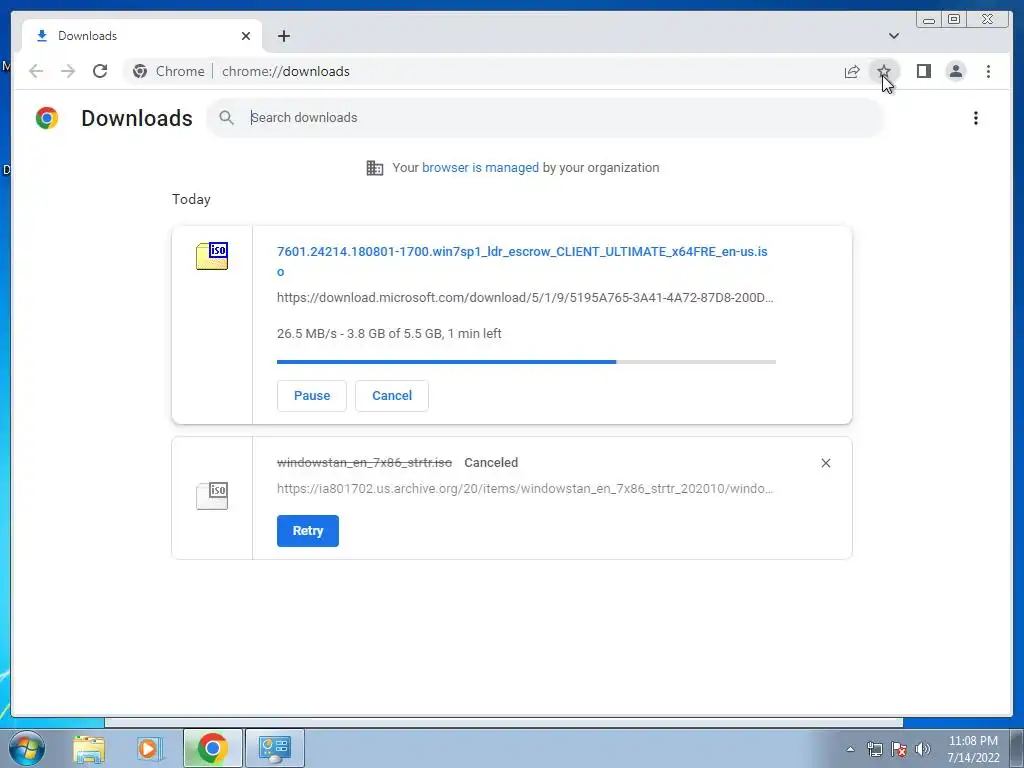Pause the win7sp1 ISO download
This screenshot has width=1024, height=768.
click(x=312, y=396)
